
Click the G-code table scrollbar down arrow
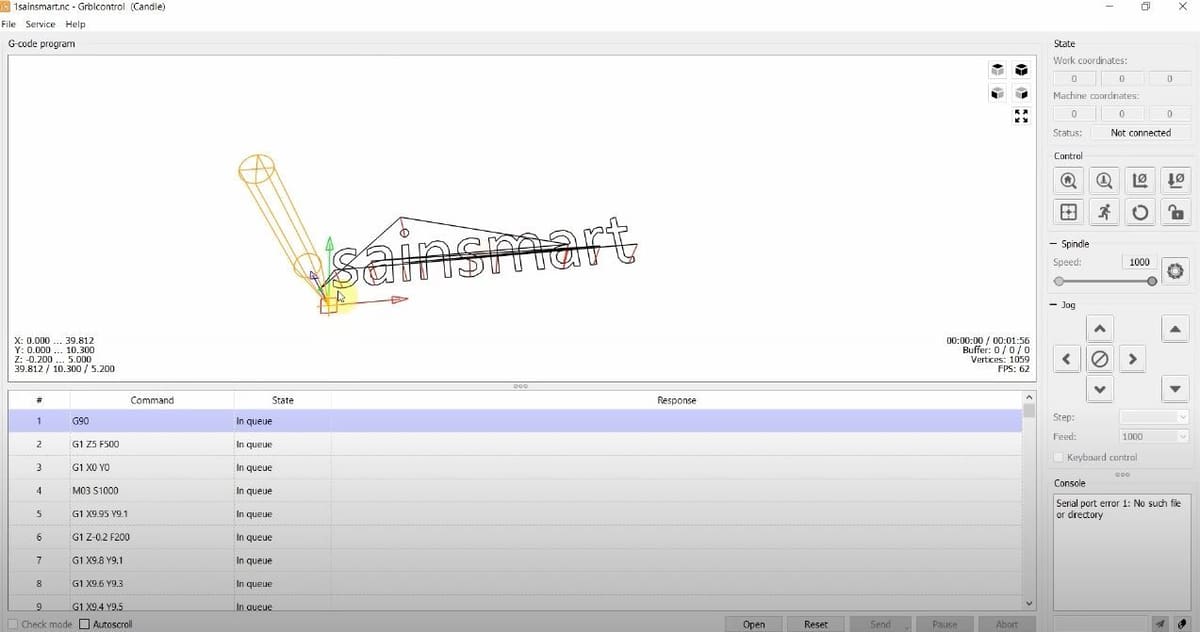coord(1029,603)
